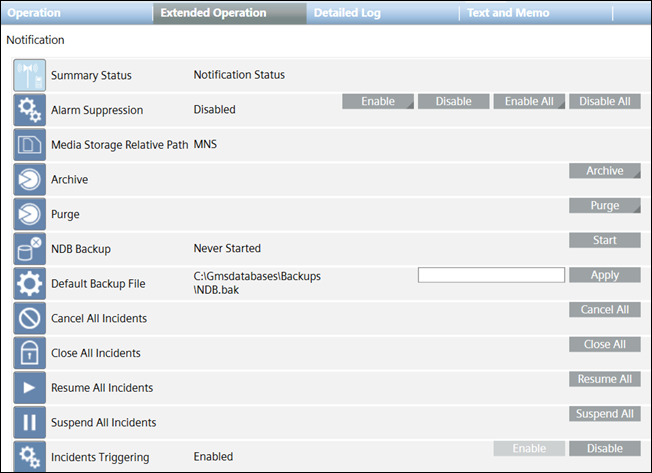Click the Summary Status antenna icon
Viewport: 652px width, 473px height.
tap(30, 76)
